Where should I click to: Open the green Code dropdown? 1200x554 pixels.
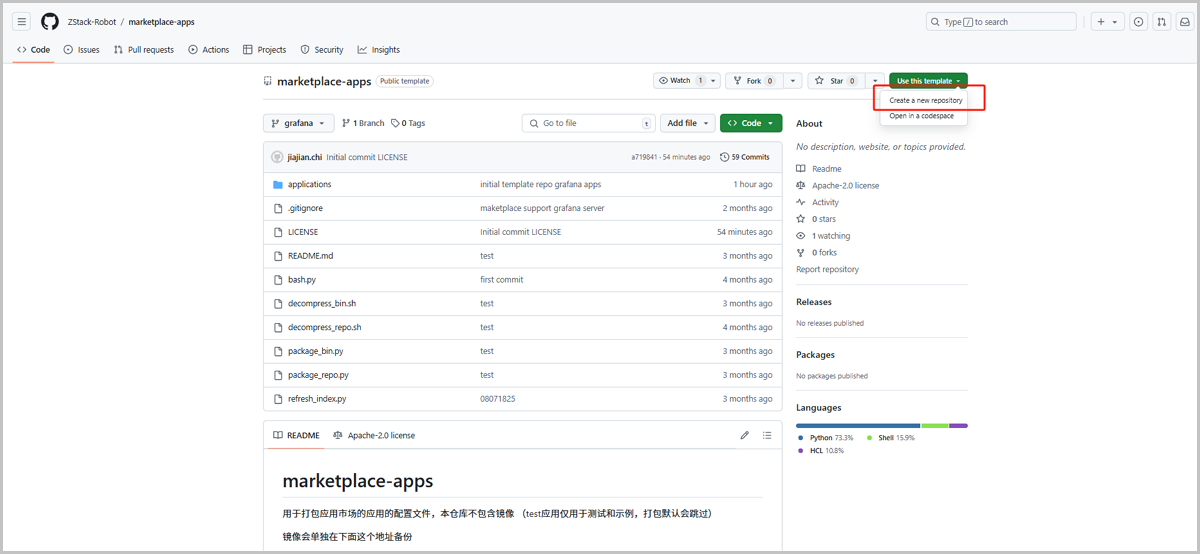(x=750, y=123)
